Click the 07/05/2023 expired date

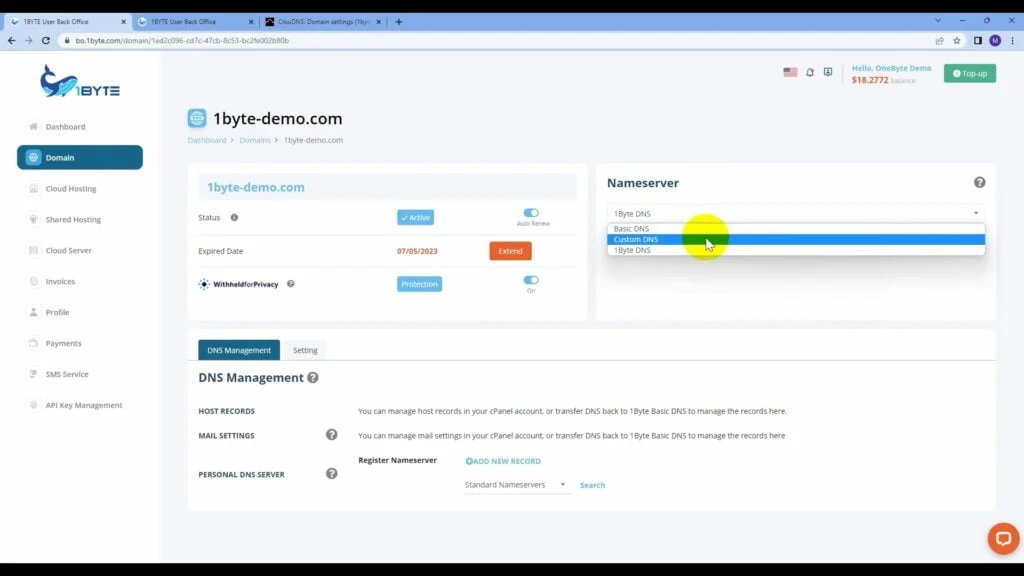[417, 251]
